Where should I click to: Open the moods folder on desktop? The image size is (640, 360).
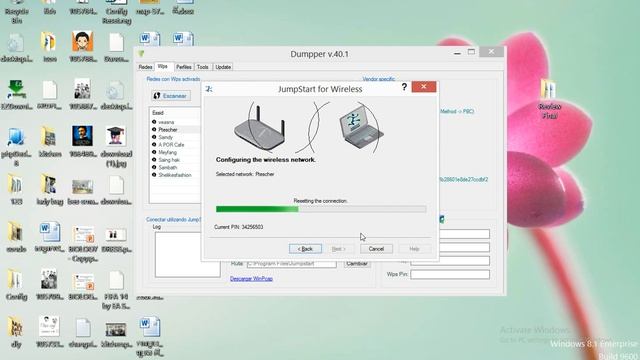[16, 237]
